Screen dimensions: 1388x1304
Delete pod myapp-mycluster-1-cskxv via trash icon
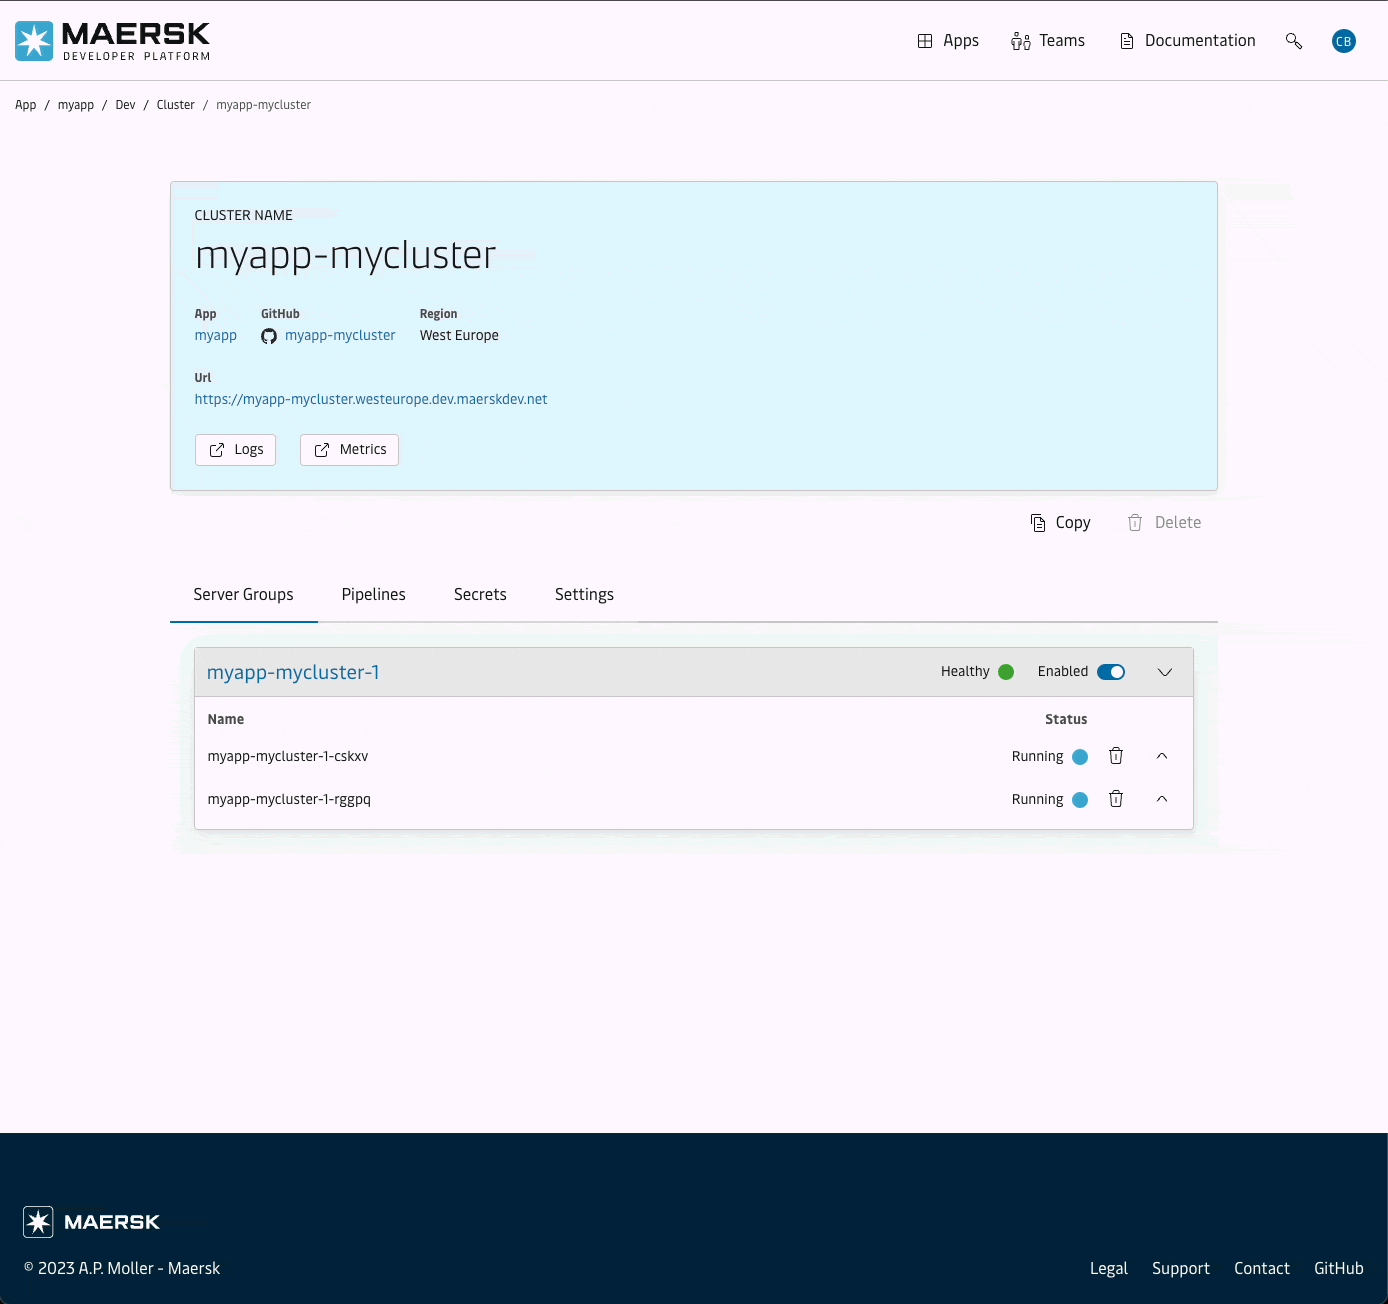tap(1116, 756)
